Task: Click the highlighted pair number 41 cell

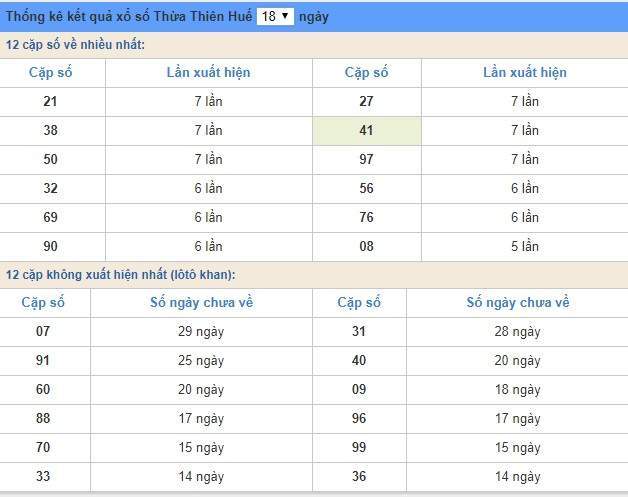Action: pos(366,130)
